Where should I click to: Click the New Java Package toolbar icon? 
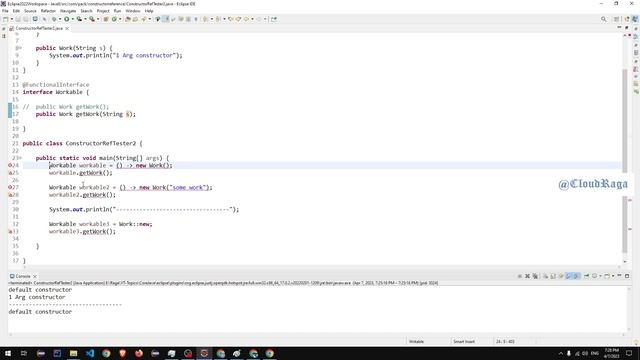click(106, 19)
